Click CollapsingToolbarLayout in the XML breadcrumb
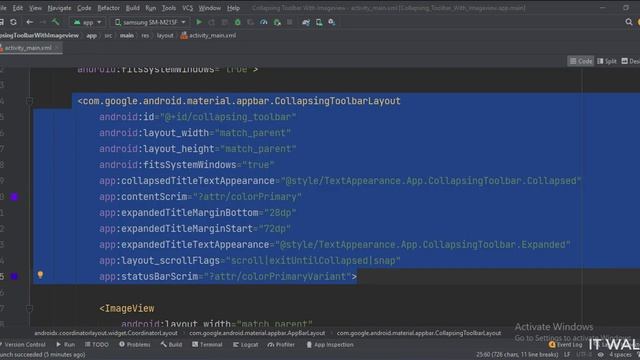The width and height of the screenshot is (640, 360). coord(419,333)
